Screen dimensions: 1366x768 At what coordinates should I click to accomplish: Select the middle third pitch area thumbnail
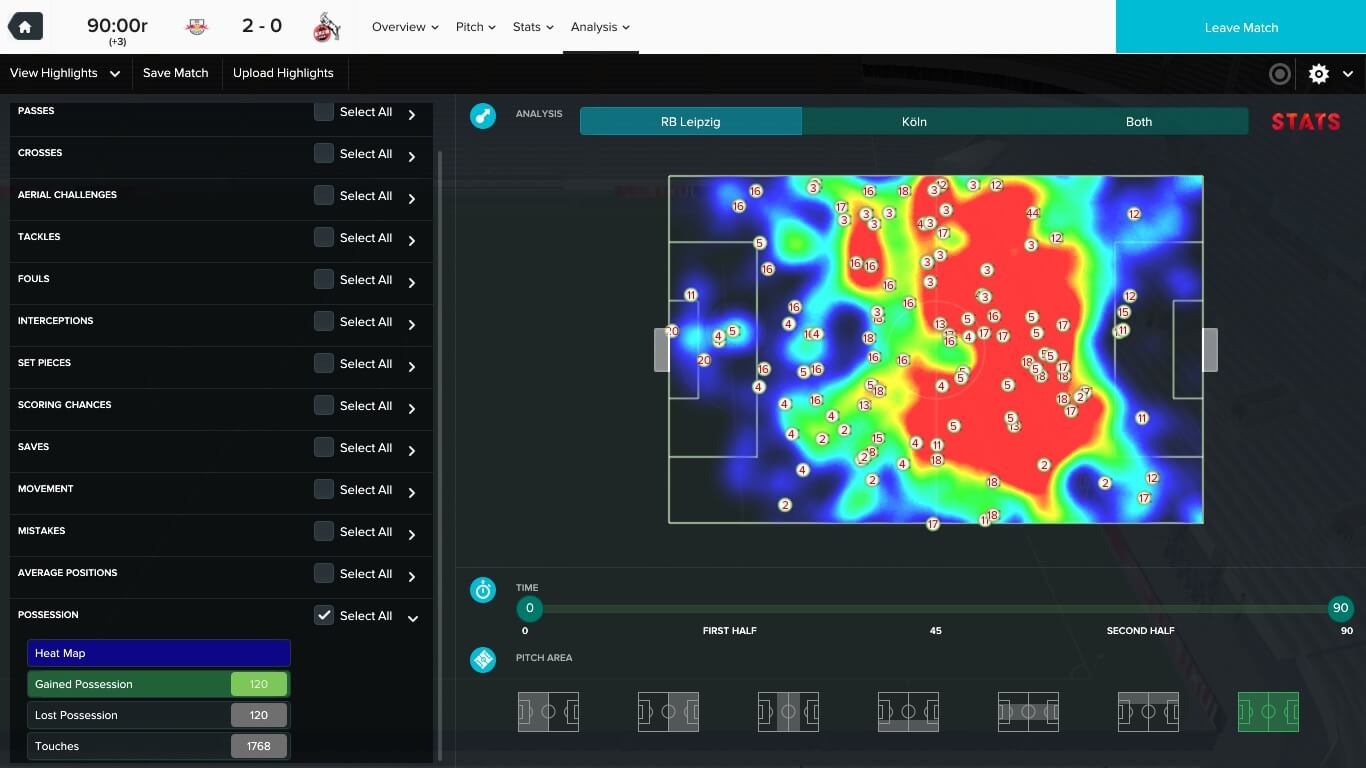tap(788, 712)
